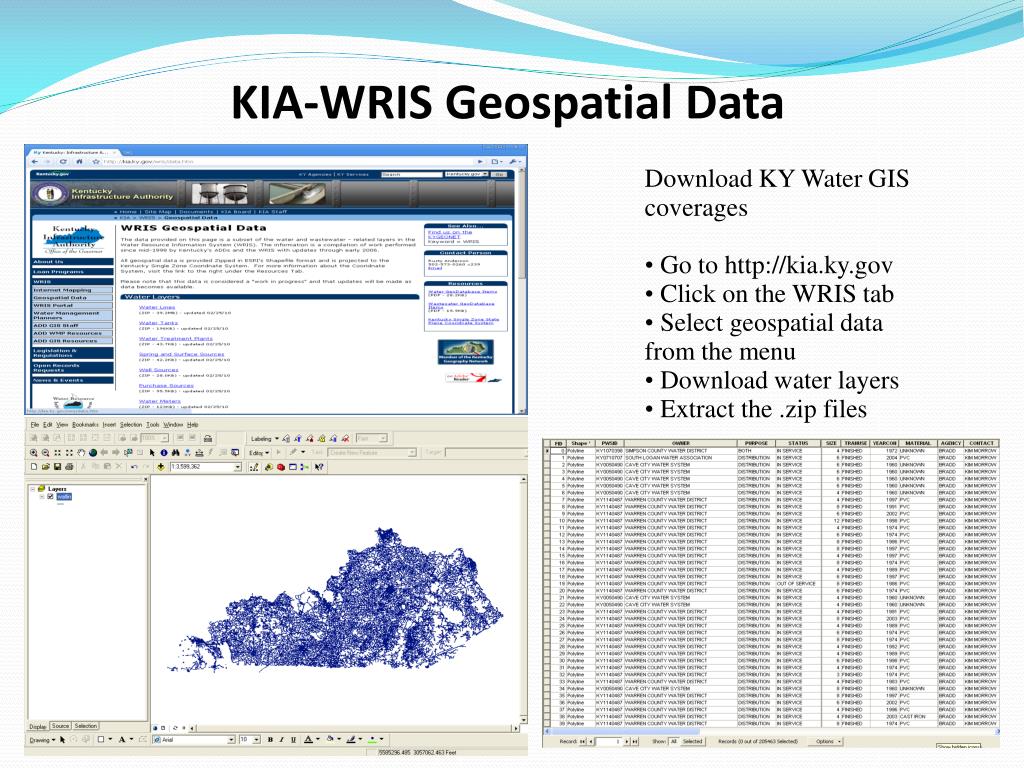Open the Tools menu
The image size is (1024, 768).
(152, 424)
